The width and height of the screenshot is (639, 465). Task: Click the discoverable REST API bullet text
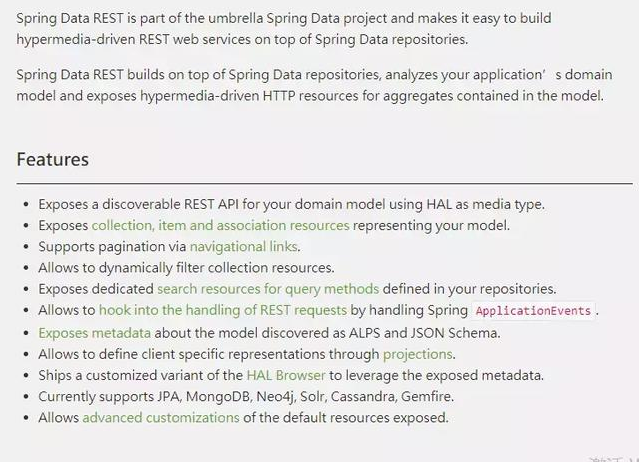pos(291,204)
